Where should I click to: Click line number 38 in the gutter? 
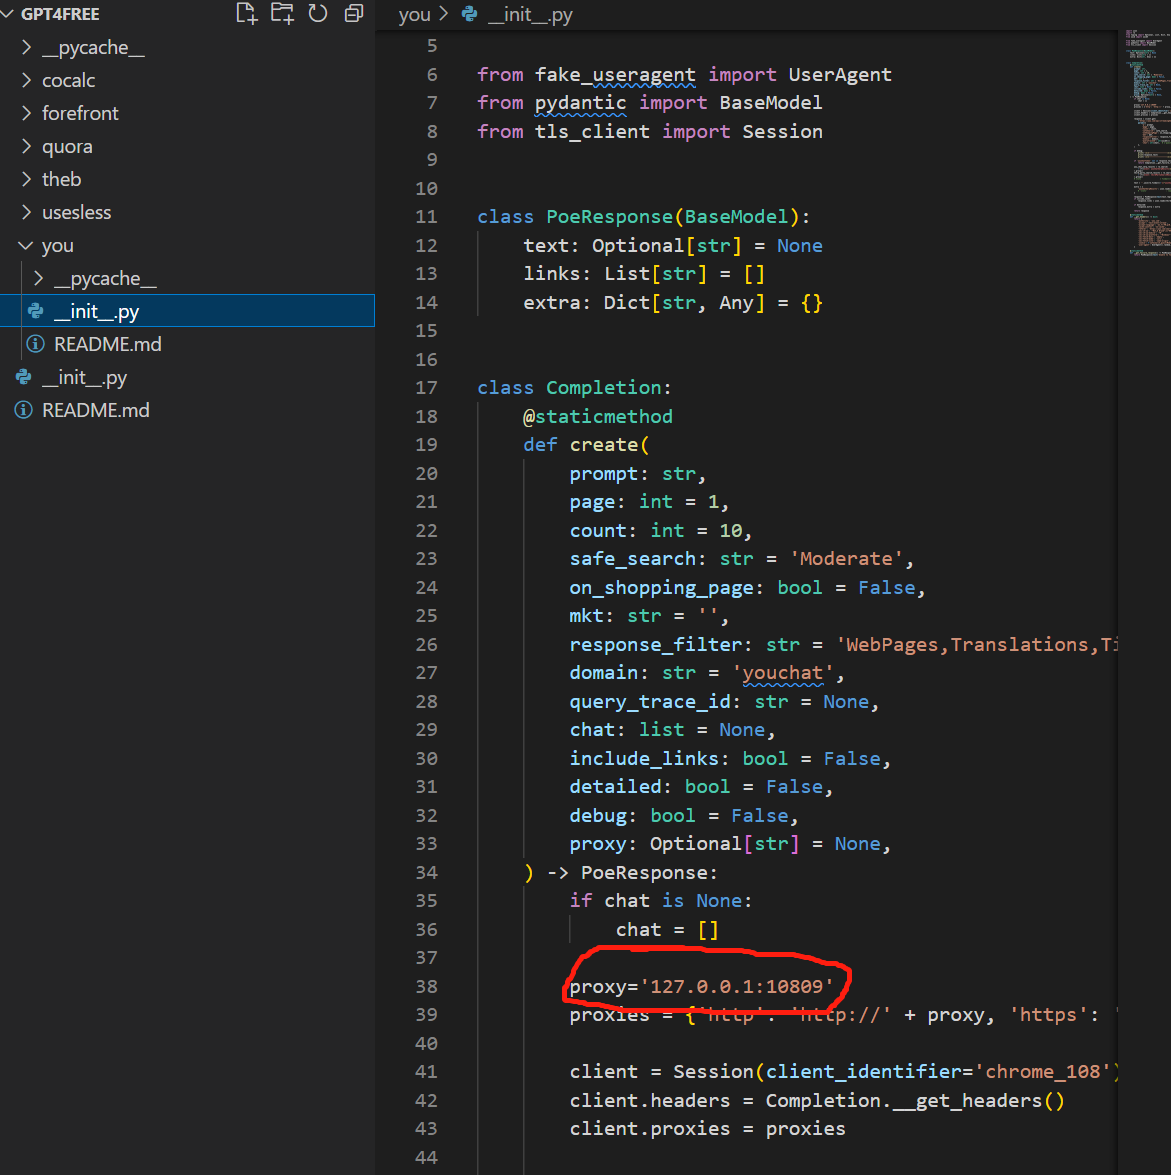[x=426, y=986]
